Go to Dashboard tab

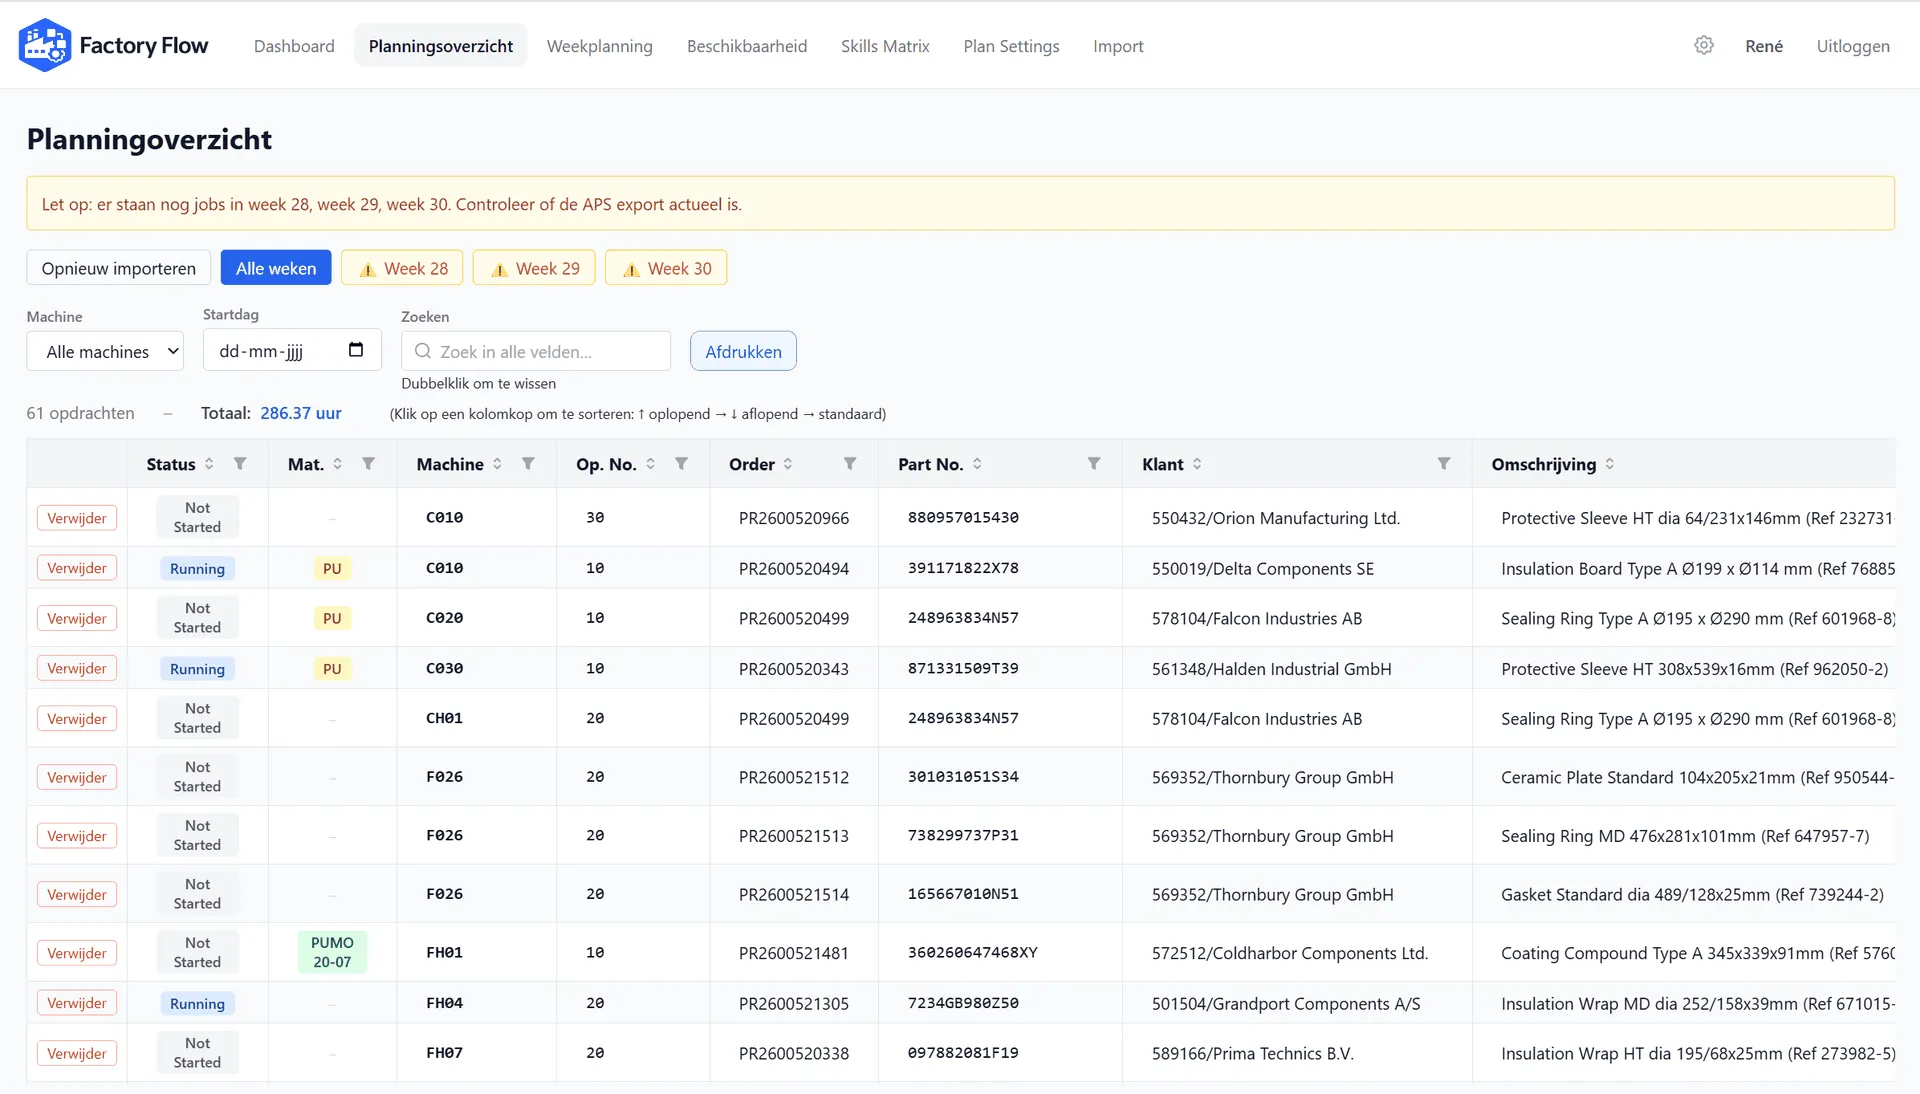tap(294, 46)
